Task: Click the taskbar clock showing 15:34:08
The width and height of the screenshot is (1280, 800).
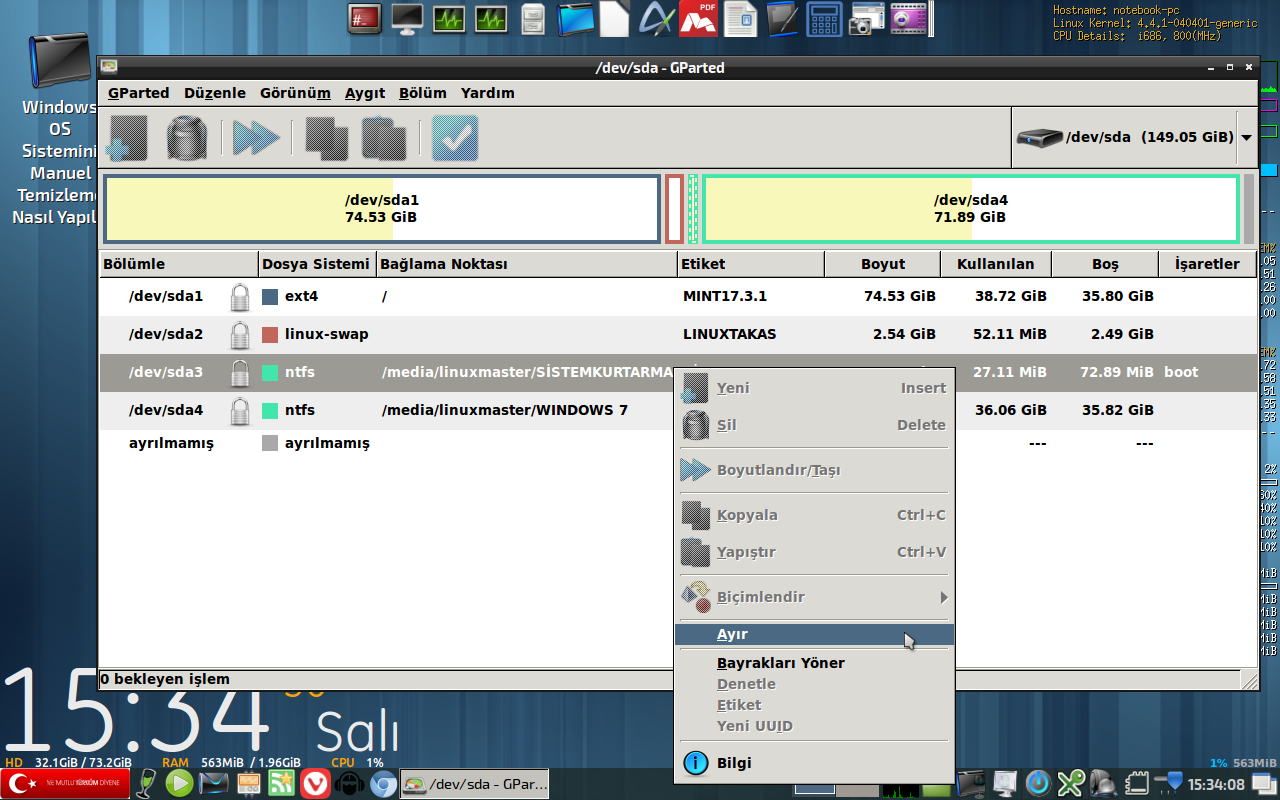Action: (1217, 785)
